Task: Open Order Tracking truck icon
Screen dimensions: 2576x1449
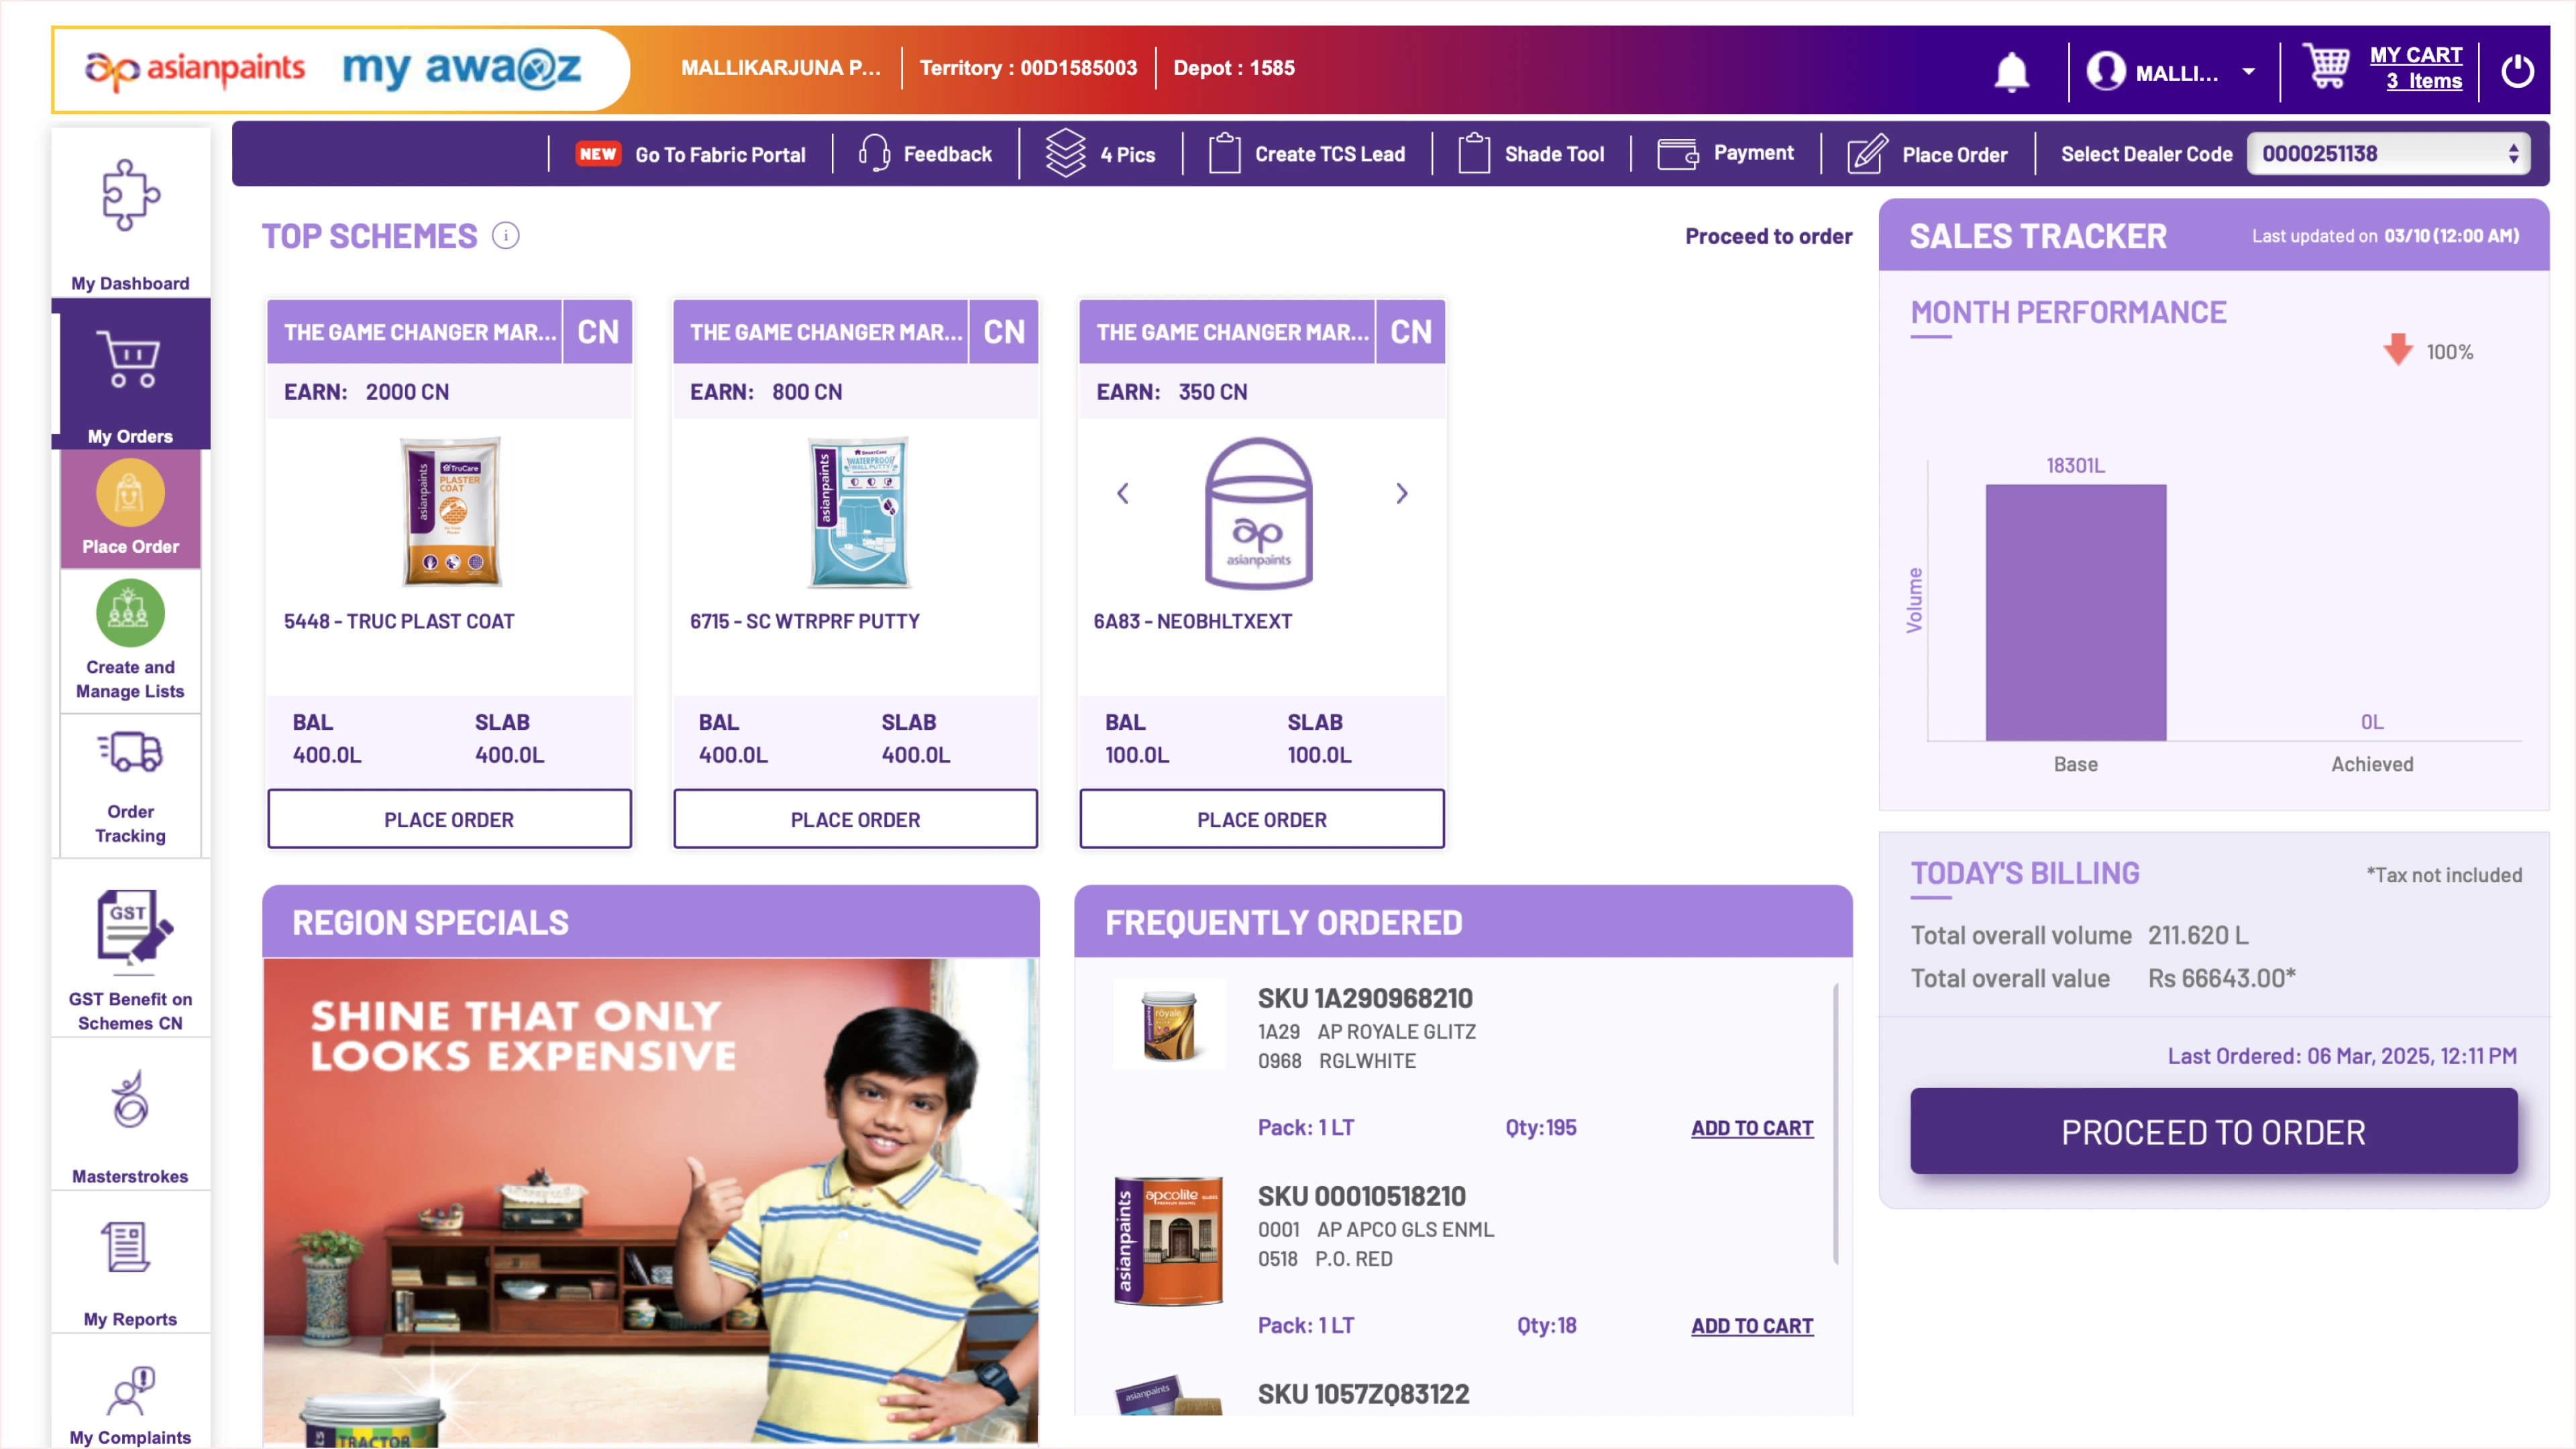Action: [131, 752]
